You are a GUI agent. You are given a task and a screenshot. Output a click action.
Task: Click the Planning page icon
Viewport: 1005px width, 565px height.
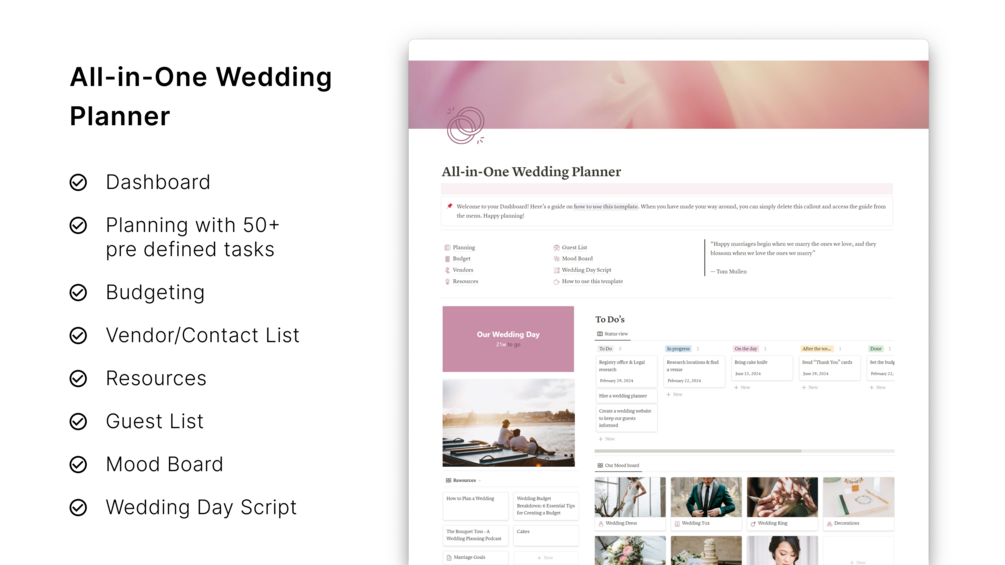tap(447, 247)
